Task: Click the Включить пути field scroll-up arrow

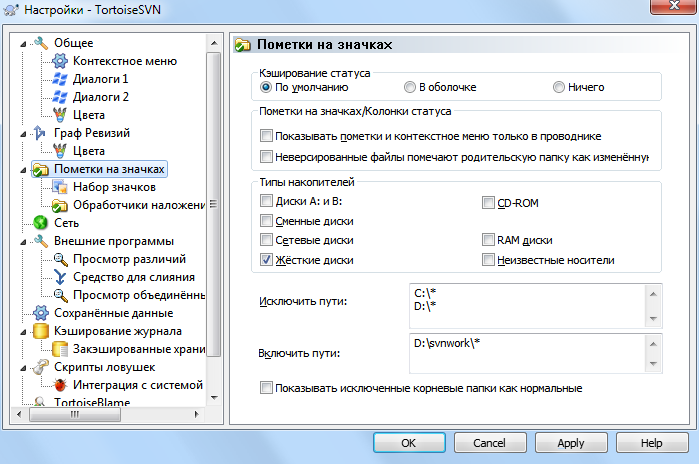Action: pyautogui.click(x=653, y=344)
